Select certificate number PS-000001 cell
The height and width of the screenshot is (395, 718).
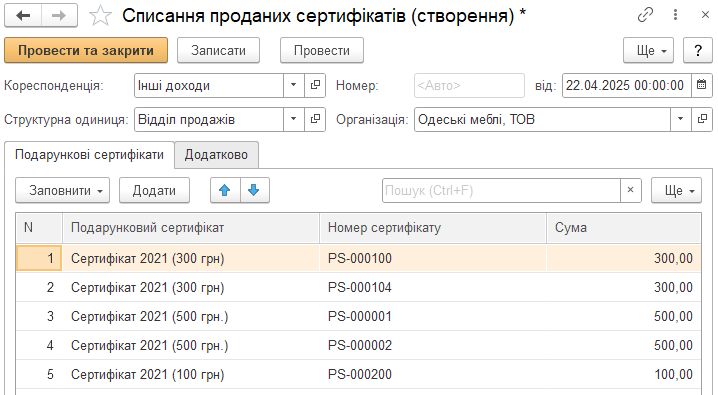pos(433,316)
